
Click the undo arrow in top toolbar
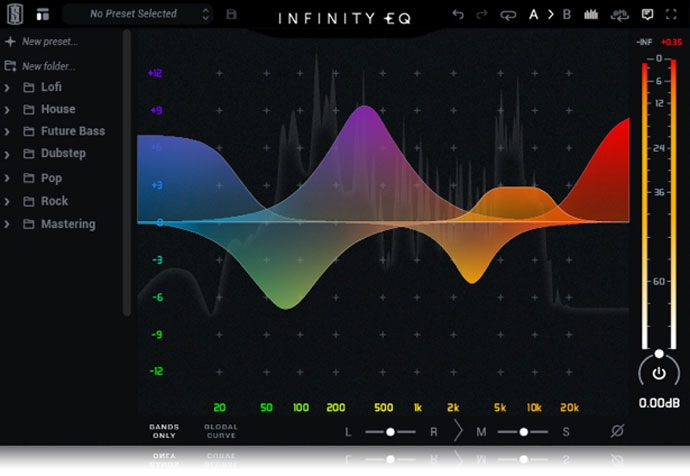tap(458, 15)
